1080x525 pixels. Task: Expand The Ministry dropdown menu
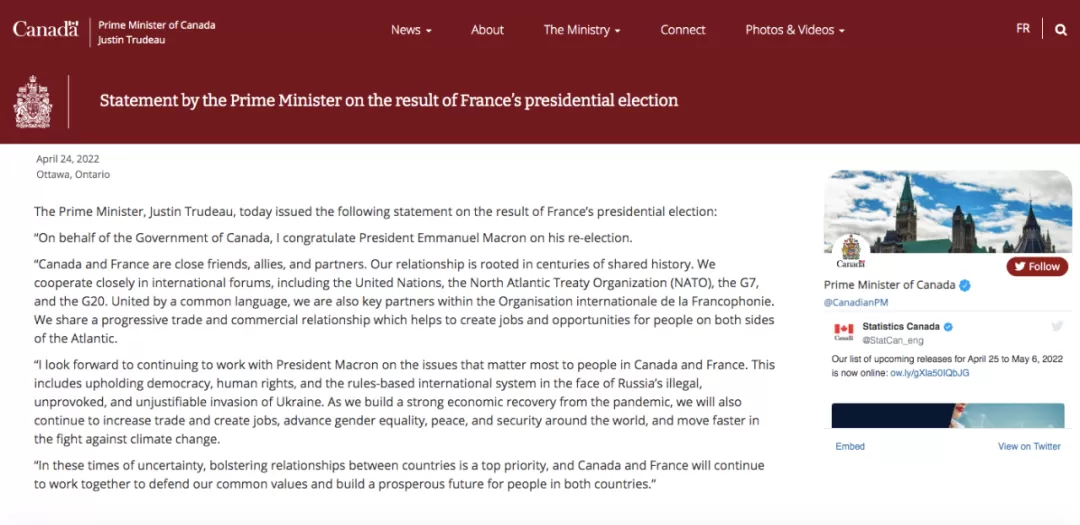[x=582, y=30]
